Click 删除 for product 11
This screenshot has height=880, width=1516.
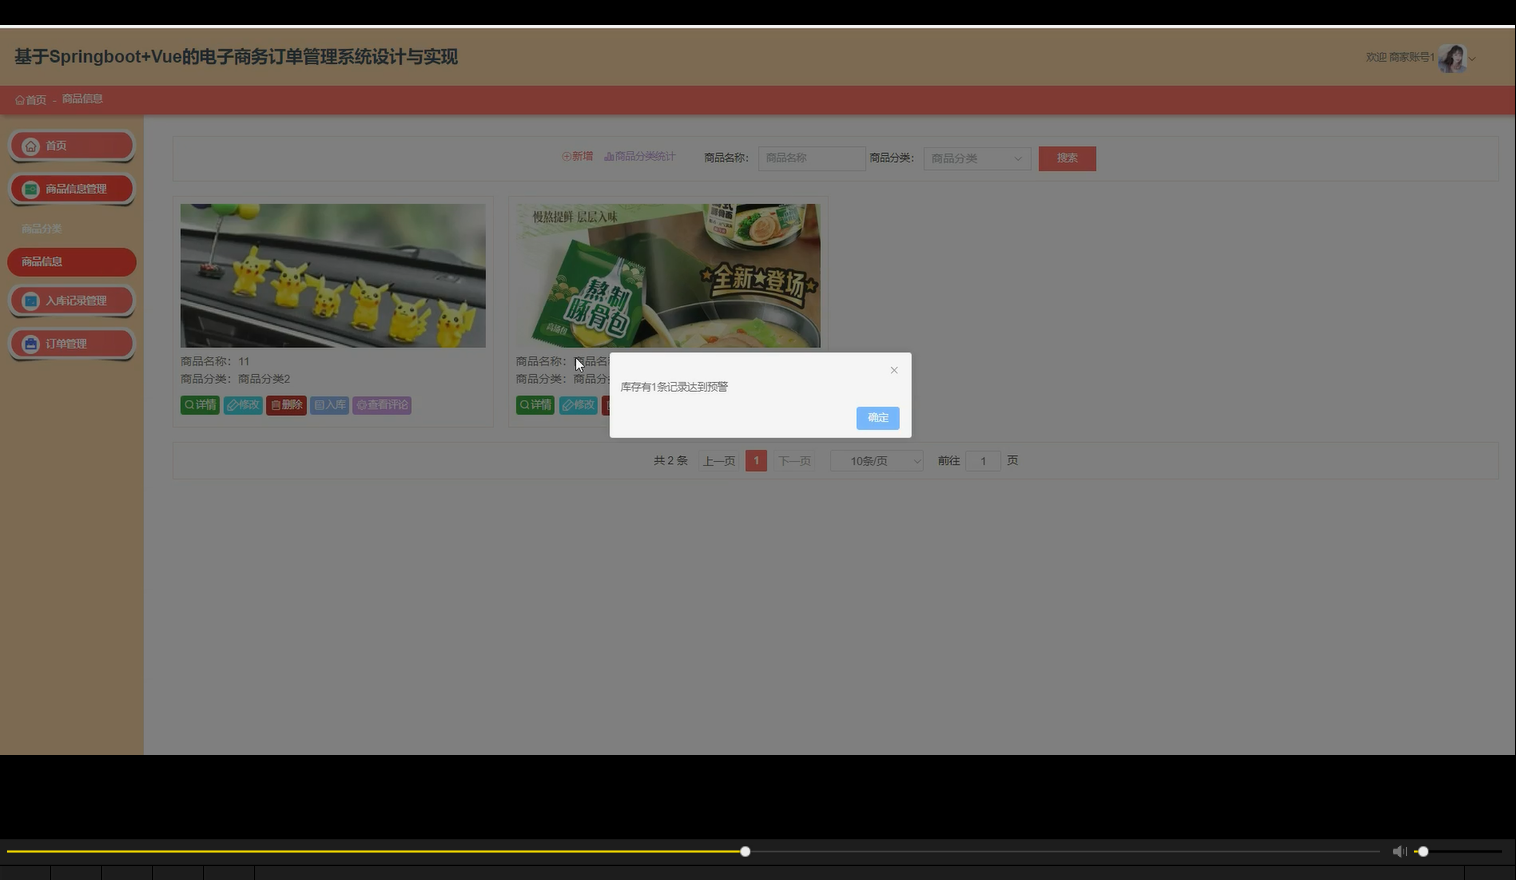point(286,405)
